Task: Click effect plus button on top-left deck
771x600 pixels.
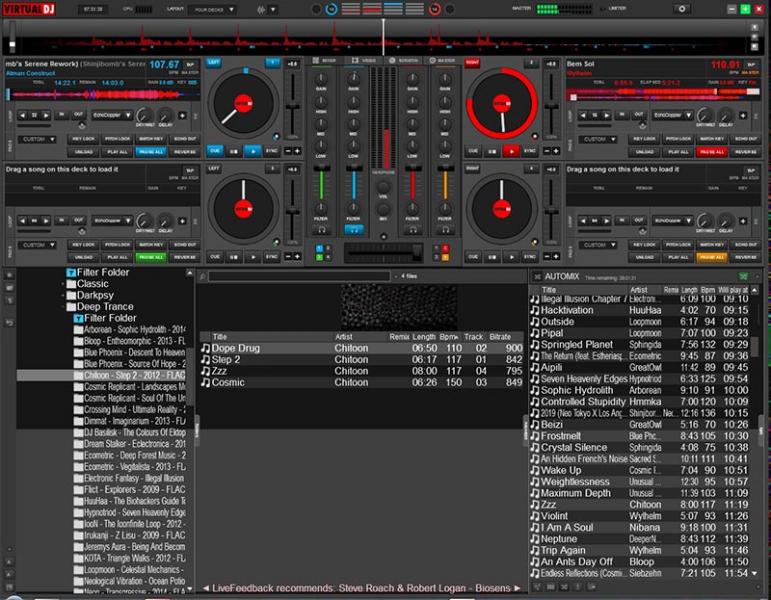Action: coord(182,115)
